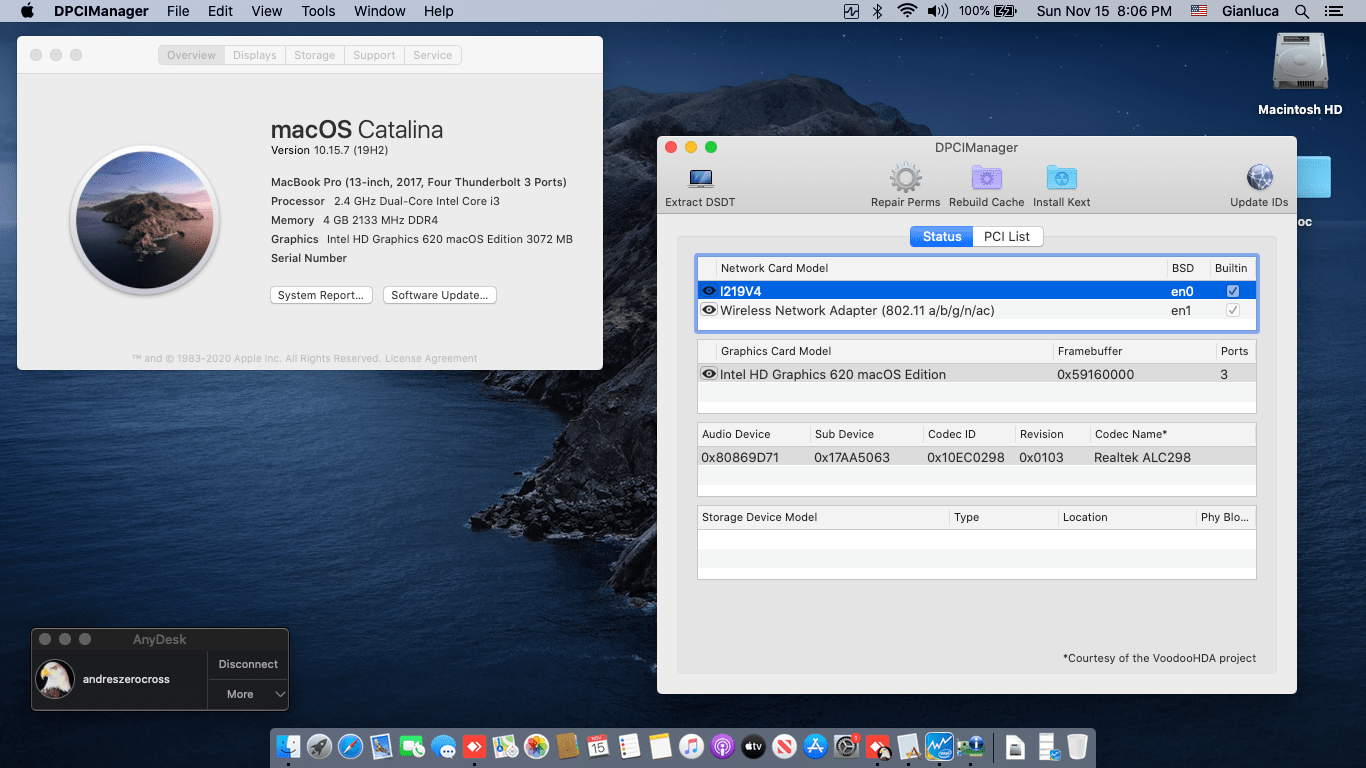Uncheck Builtin for the I219V4 card
Image resolution: width=1366 pixels, height=768 pixels.
point(1234,290)
